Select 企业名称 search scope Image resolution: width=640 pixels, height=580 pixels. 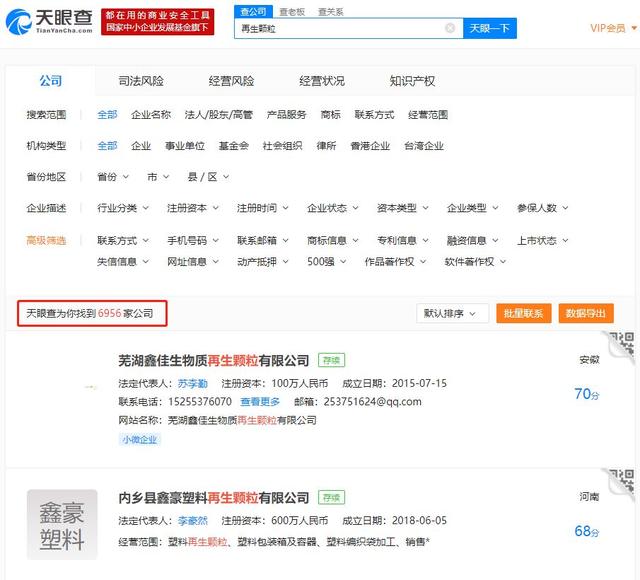[151, 115]
